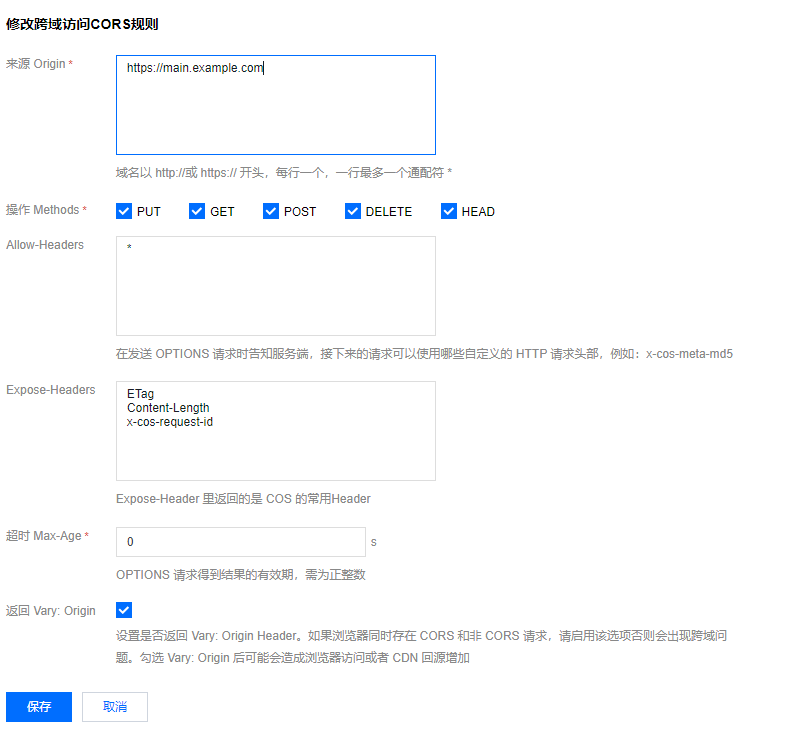Click the x-cos-request-id line
Viewport: 795px width, 732px height.
point(170,422)
